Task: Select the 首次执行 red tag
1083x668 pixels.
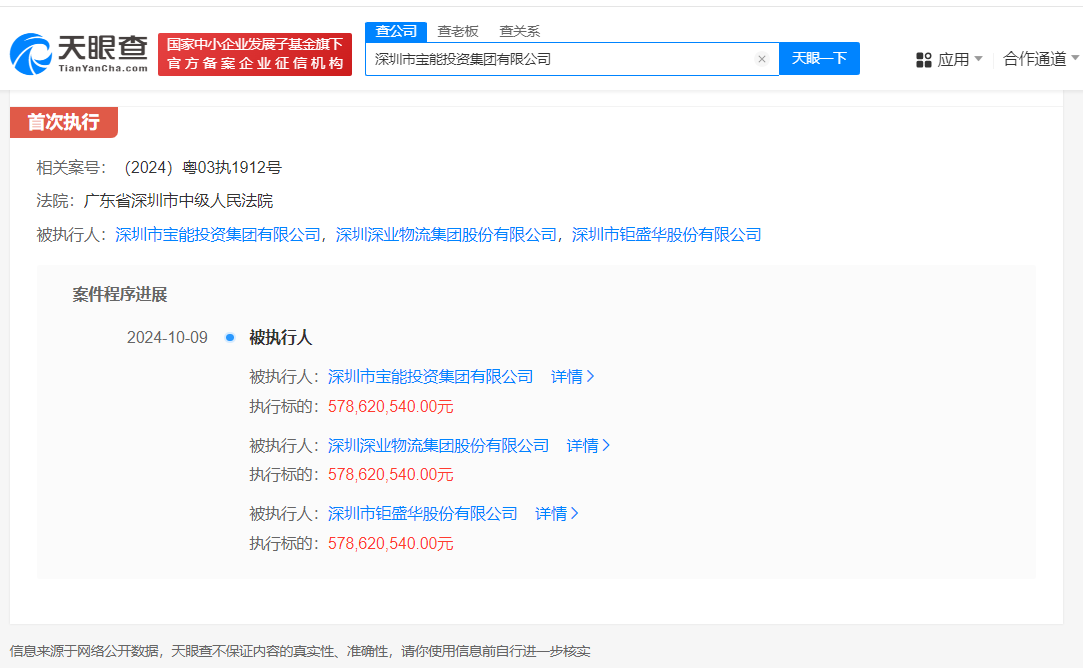Action: pos(64,122)
